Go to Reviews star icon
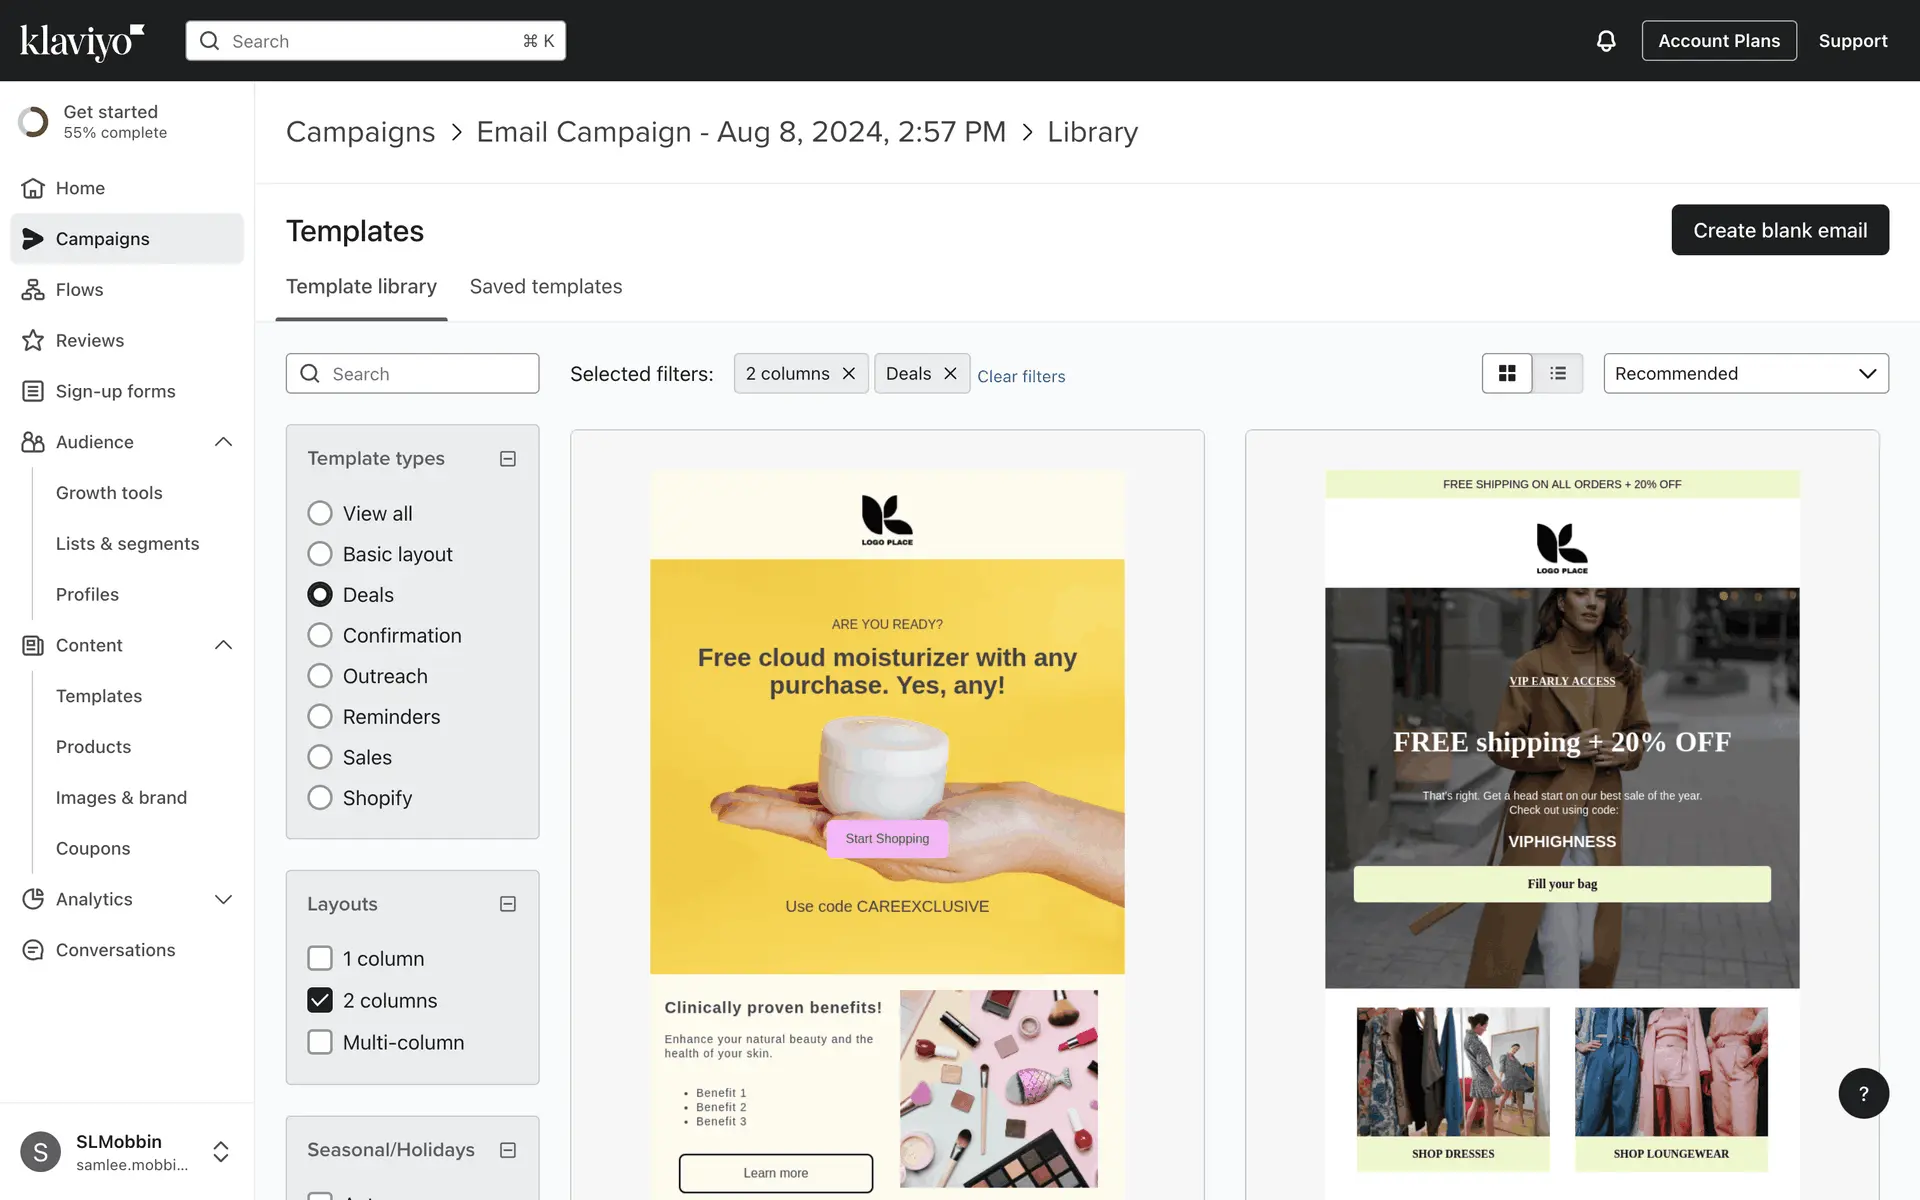Screen dimensions: 1920x1200 coord(33,341)
